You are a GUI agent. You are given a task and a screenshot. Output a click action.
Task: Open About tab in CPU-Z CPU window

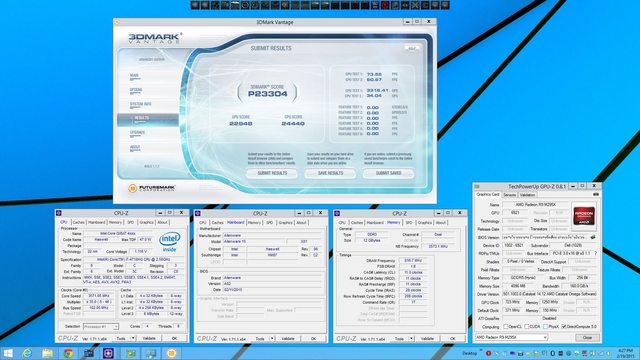[x=162, y=222]
